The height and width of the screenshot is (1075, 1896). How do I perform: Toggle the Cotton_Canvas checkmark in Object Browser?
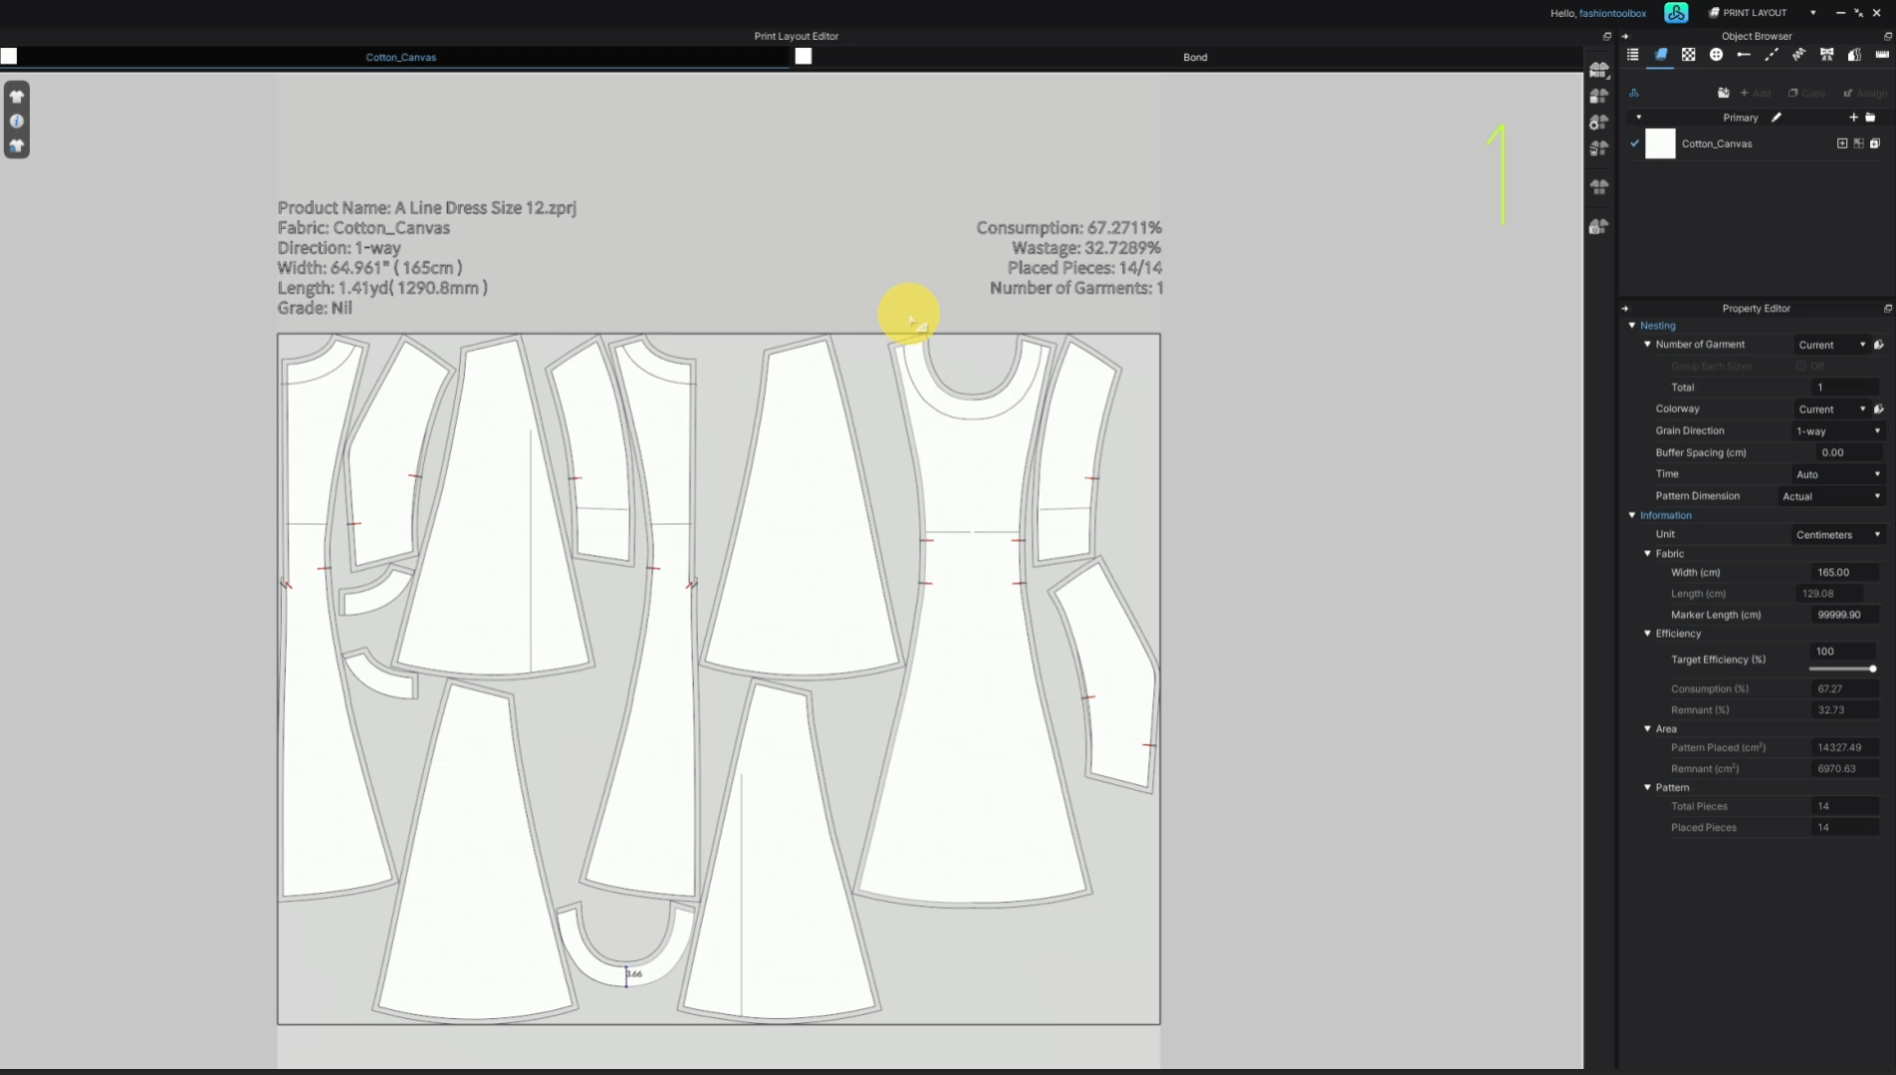point(1635,143)
